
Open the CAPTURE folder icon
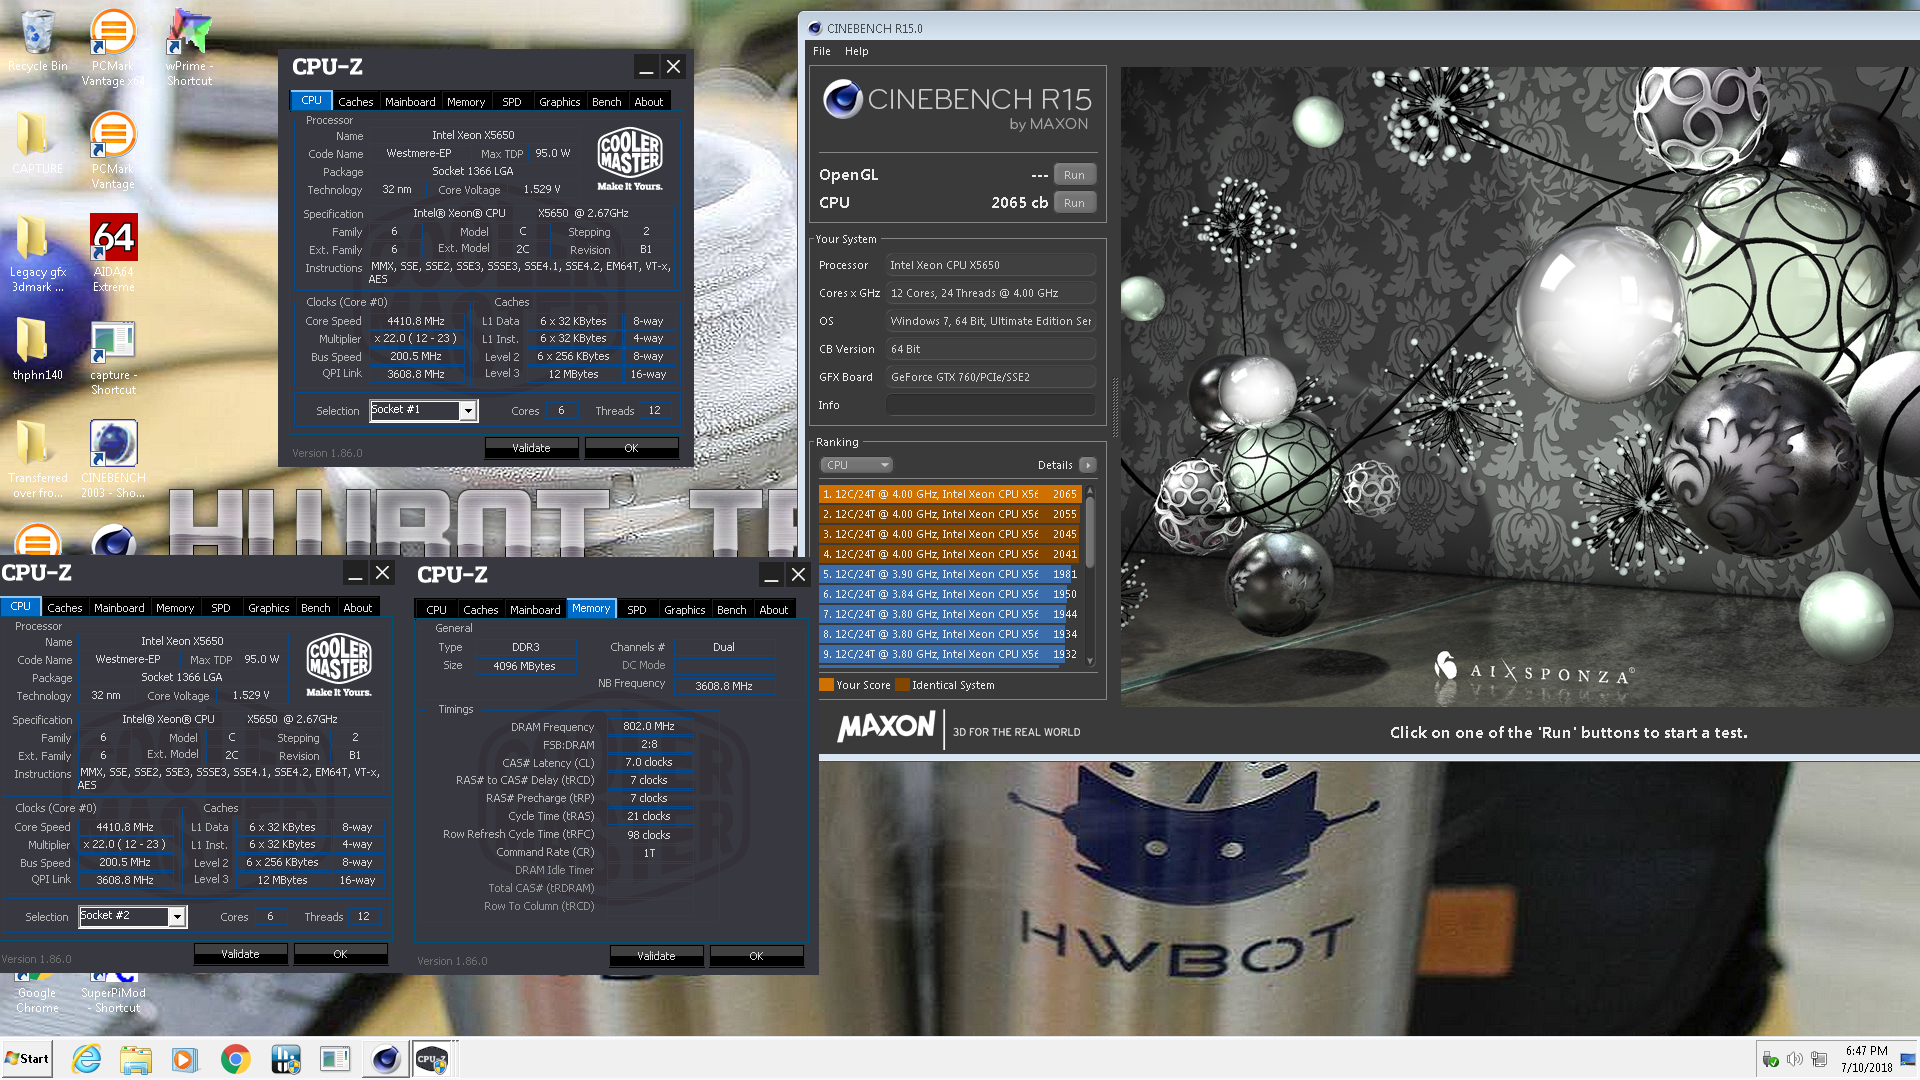[x=38, y=141]
